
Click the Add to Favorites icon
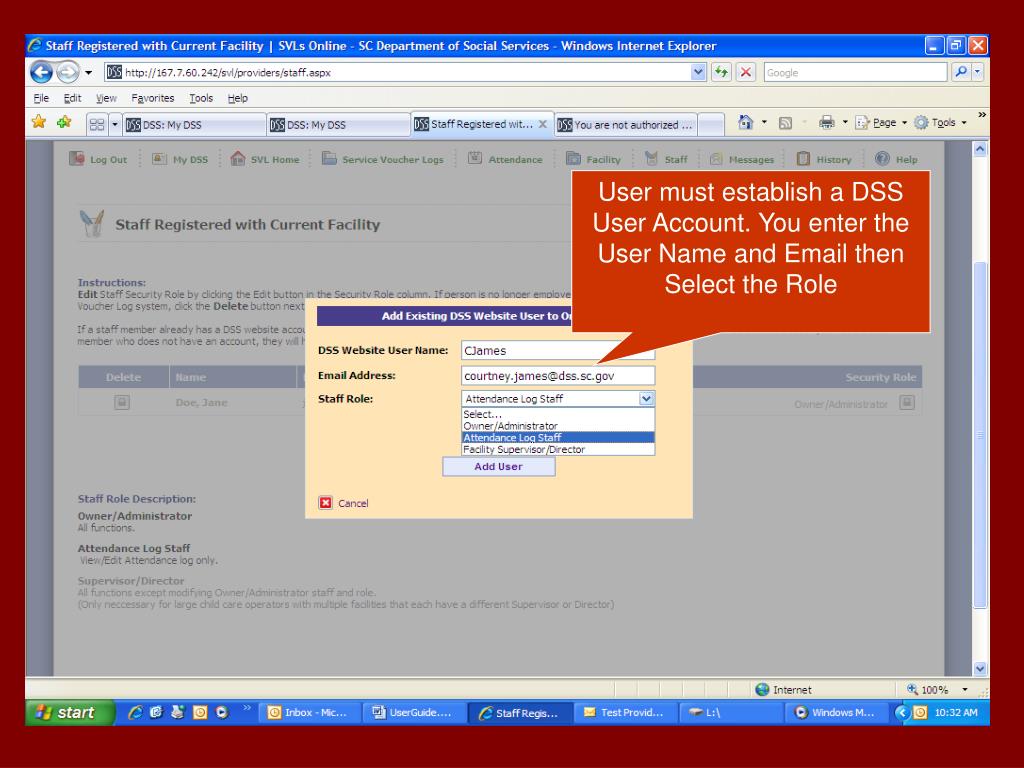(x=64, y=122)
